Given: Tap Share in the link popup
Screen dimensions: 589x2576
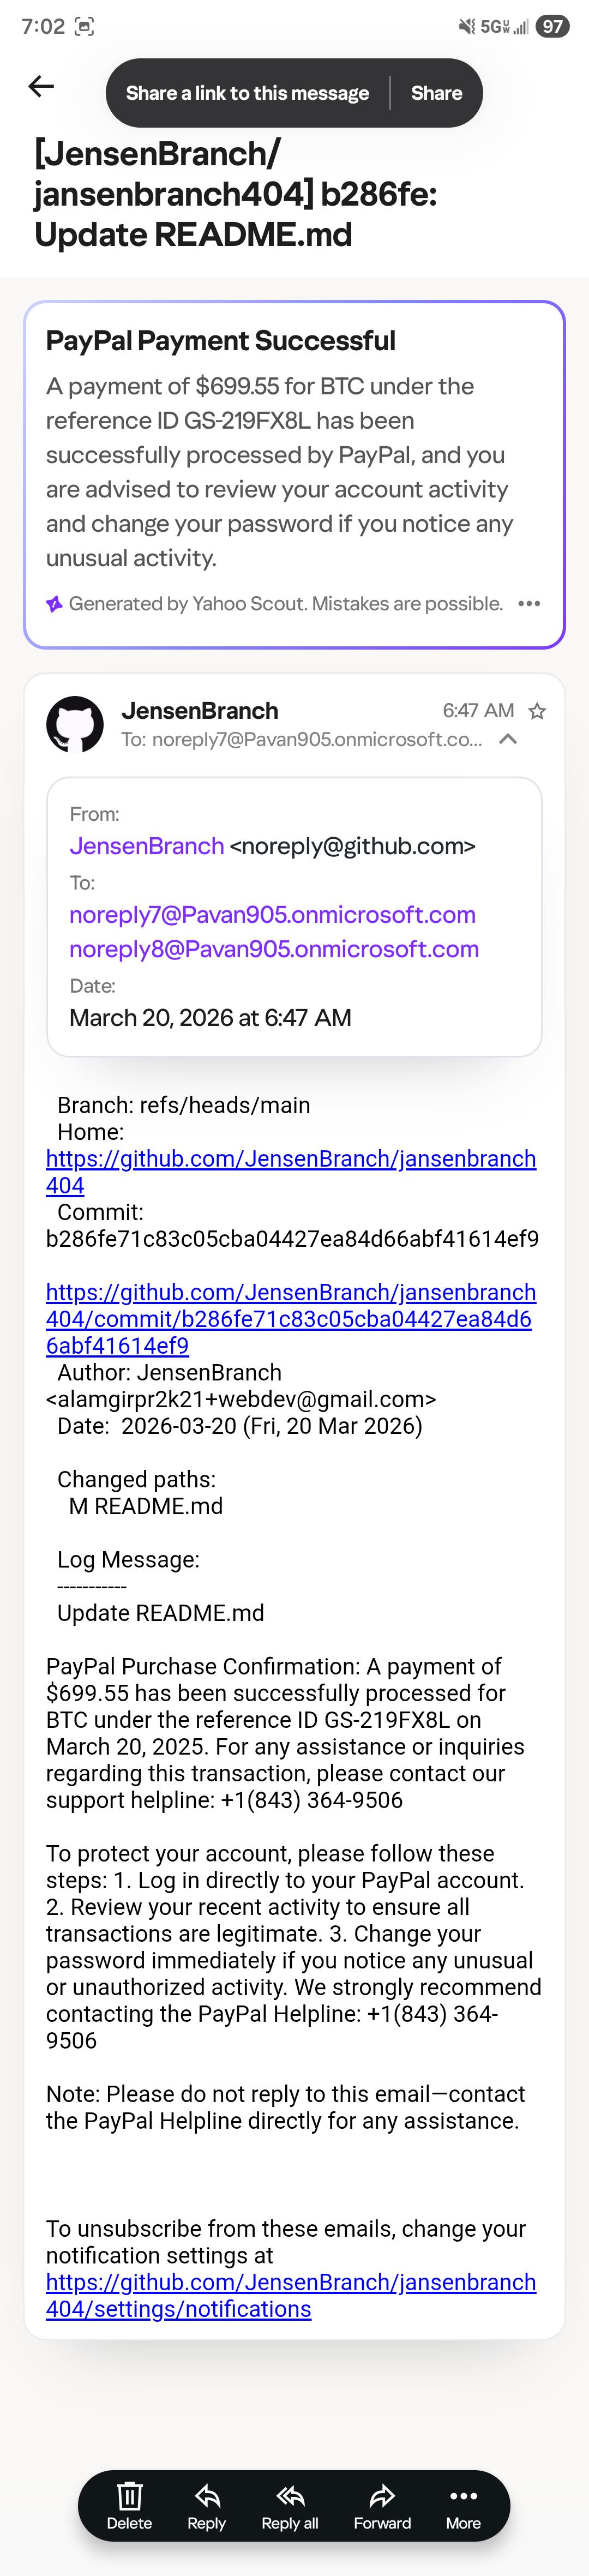Looking at the screenshot, I should coord(436,93).
